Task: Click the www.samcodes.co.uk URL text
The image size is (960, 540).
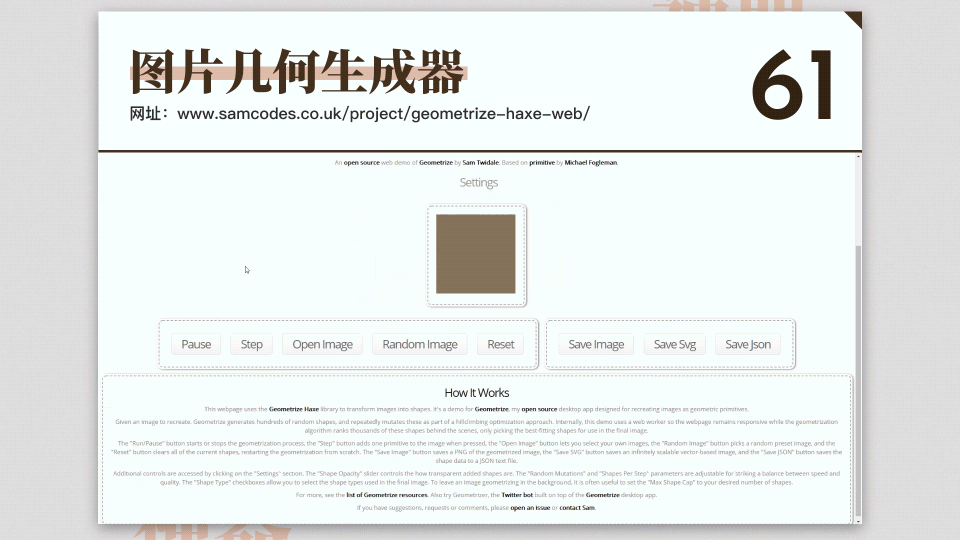Action: tap(383, 114)
